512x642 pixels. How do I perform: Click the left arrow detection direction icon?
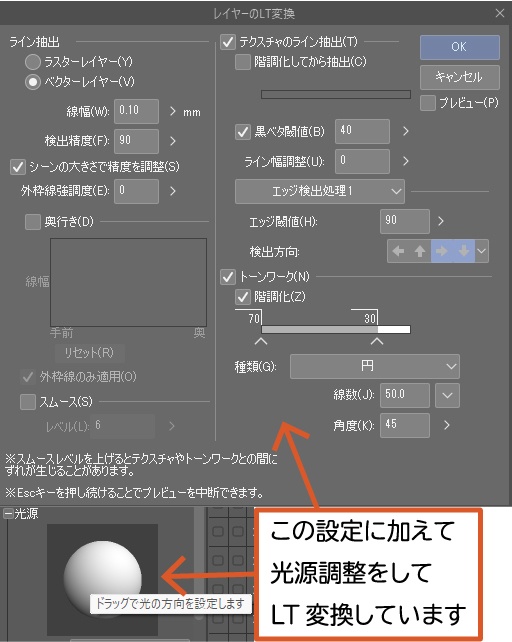pyautogui.click(x=398, y=251)
